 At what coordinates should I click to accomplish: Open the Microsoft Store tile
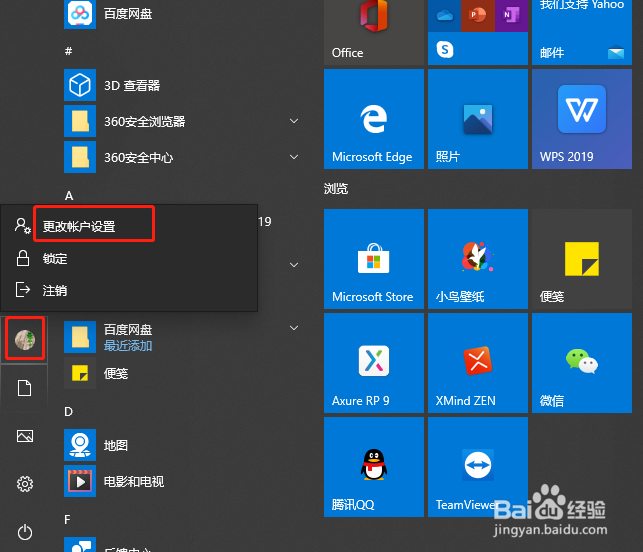coord(374,259)
